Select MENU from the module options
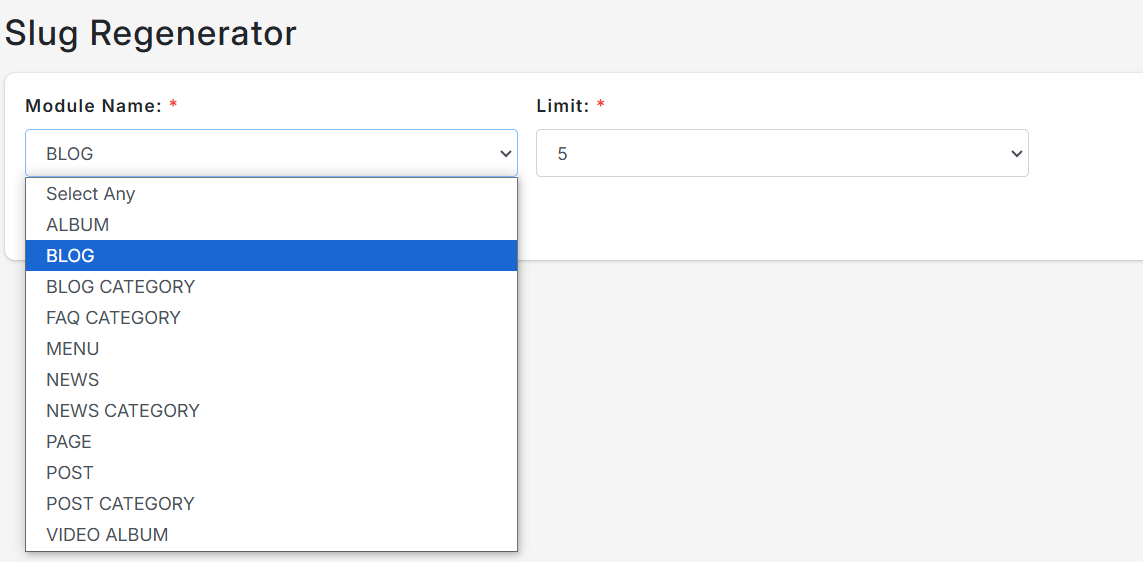This screenshot has width=1143, height=562. pos(271,348)
